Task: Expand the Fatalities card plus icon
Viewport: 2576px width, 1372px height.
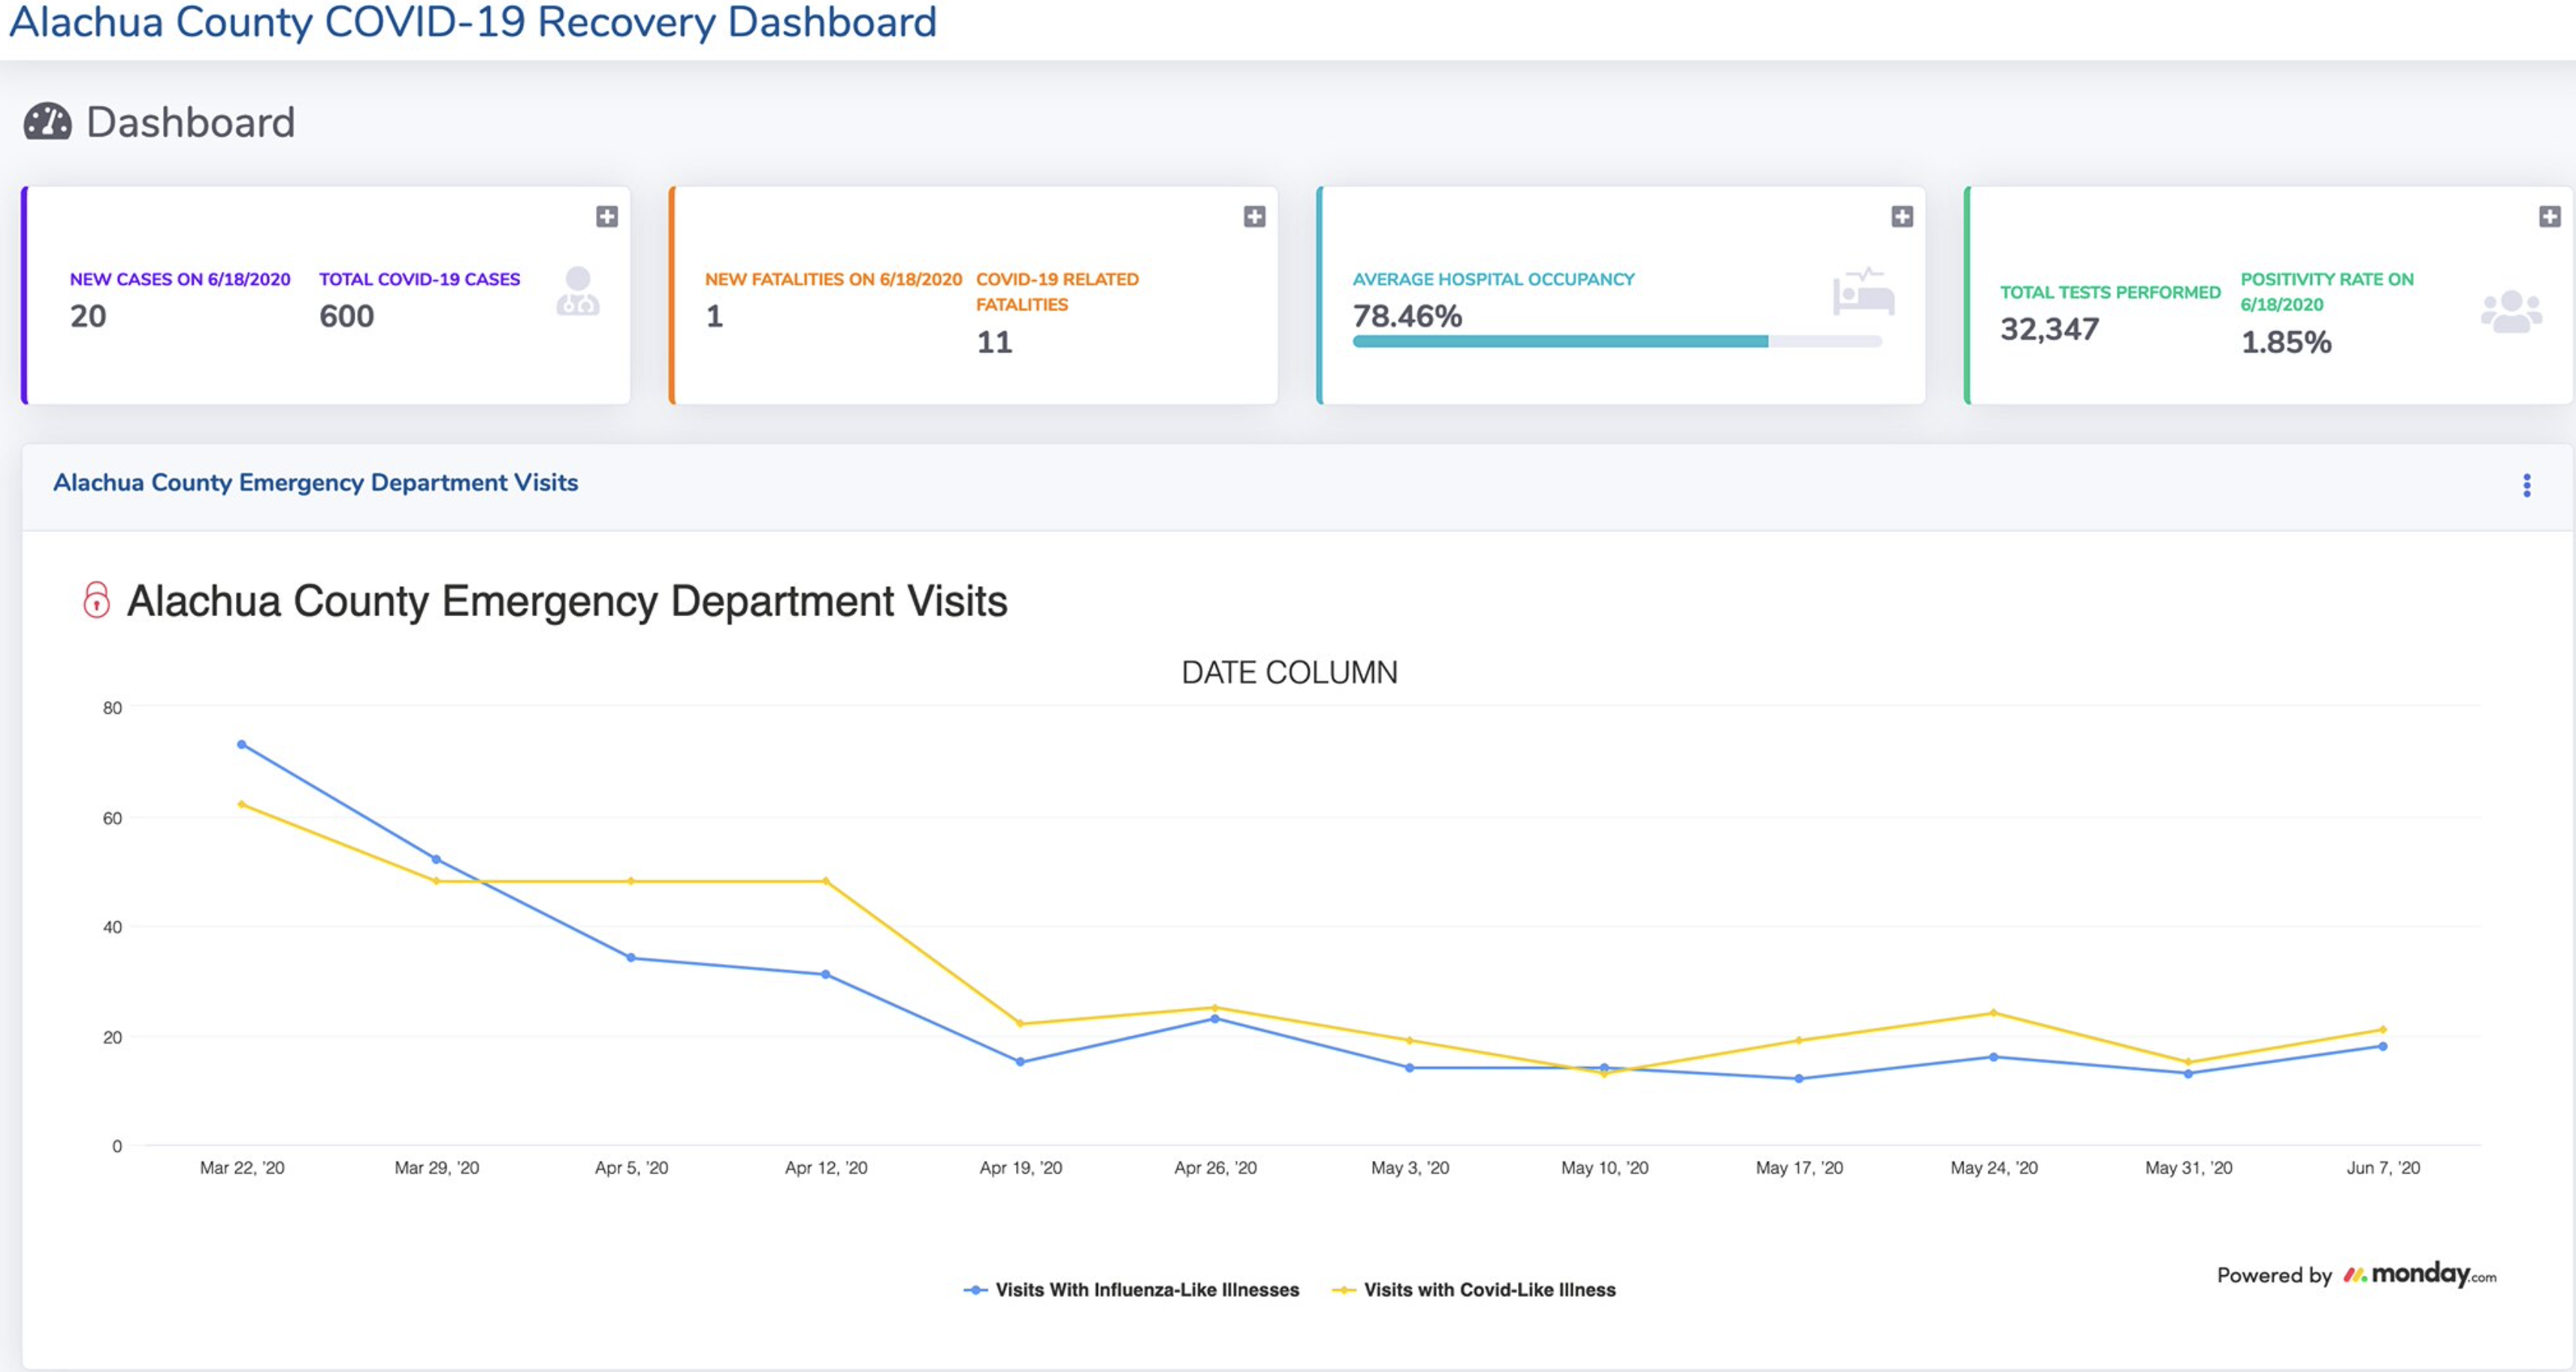Action: 1254,216
